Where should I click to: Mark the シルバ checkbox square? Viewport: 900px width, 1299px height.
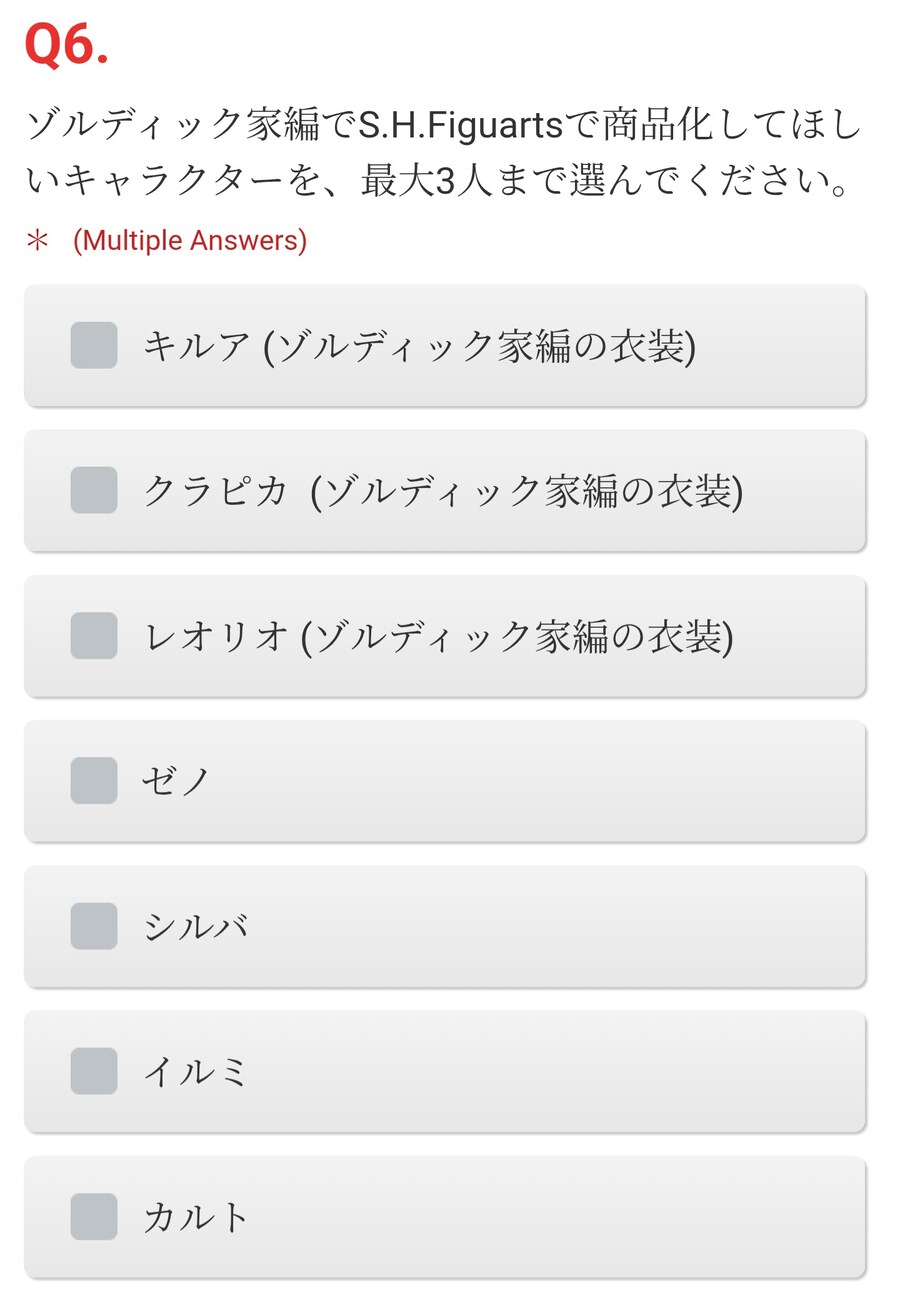[x=94, y=926]
